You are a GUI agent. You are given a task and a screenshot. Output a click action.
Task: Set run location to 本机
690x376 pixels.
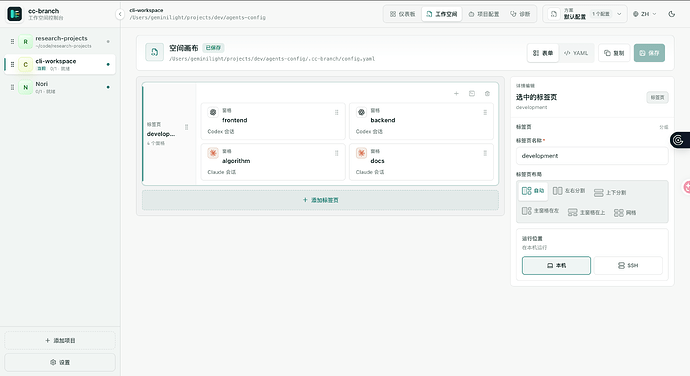pos(556,265)
